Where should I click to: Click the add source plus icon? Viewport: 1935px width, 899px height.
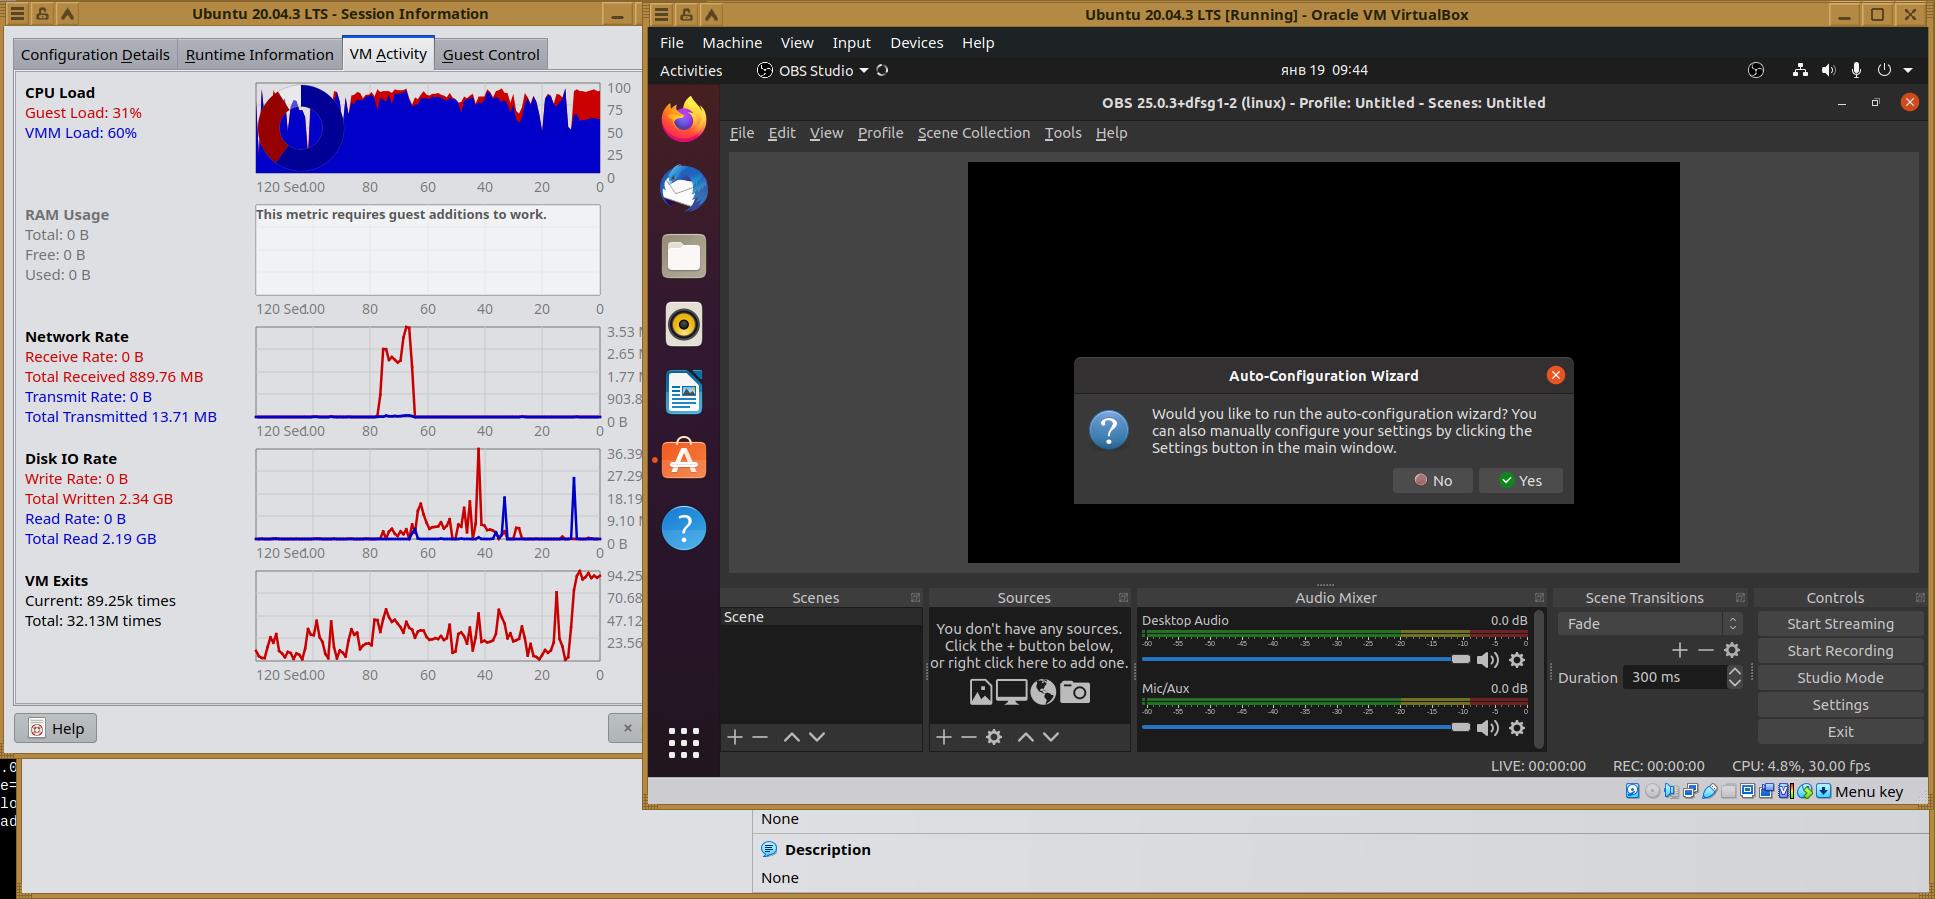tap(943, 737)
